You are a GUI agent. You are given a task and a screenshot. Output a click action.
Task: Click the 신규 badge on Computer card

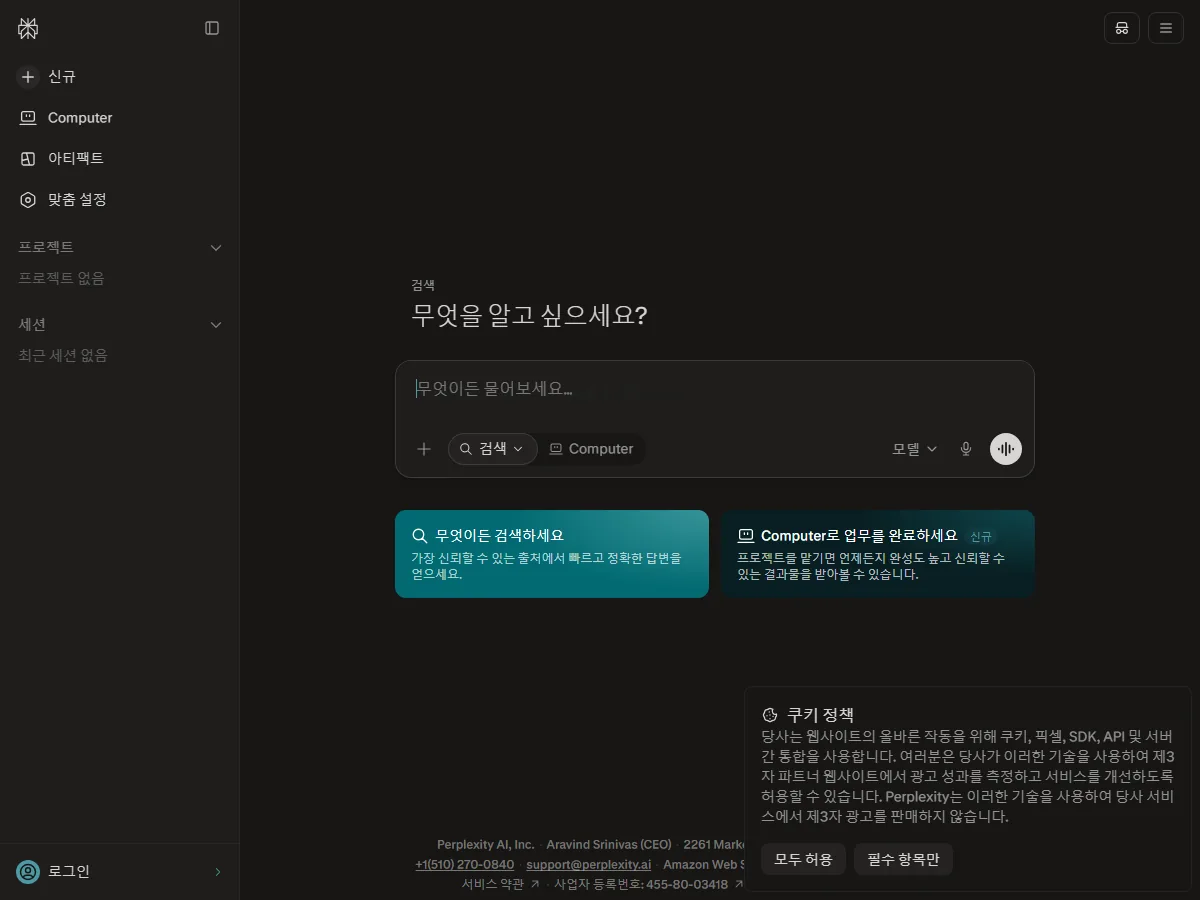click(981, 537)
